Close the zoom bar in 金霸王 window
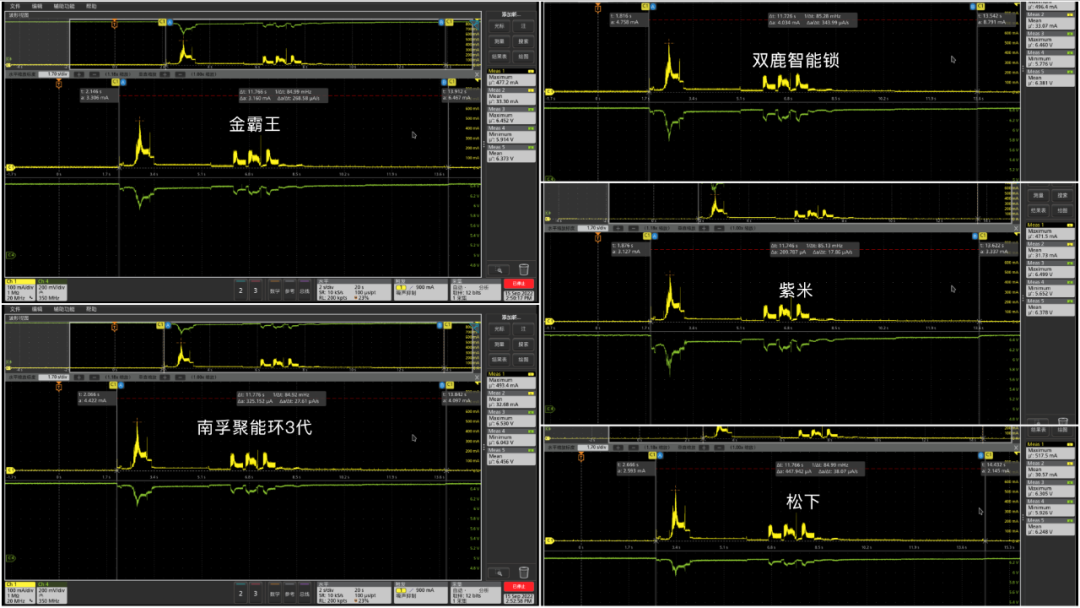The image size is (1080, 608). pyautogui.click(x=477, y=74)
